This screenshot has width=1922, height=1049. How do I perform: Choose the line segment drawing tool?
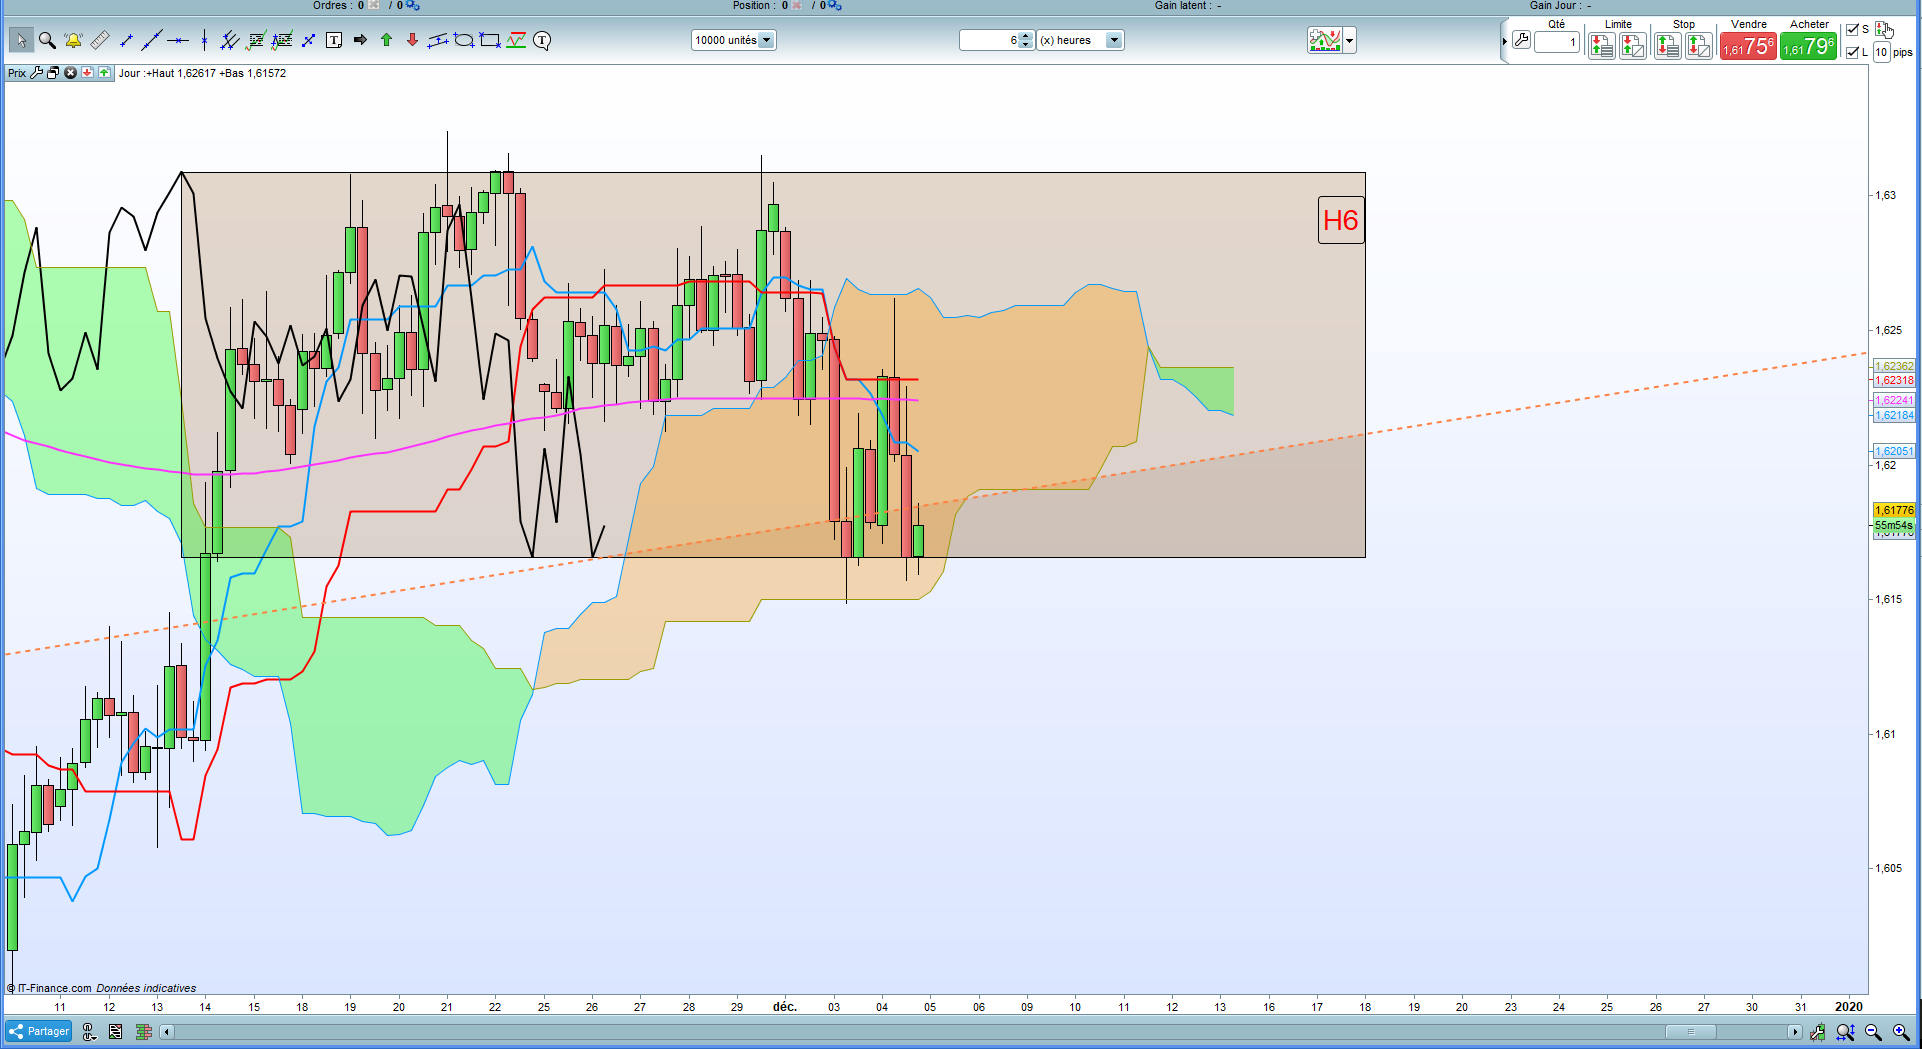[126, 40]
